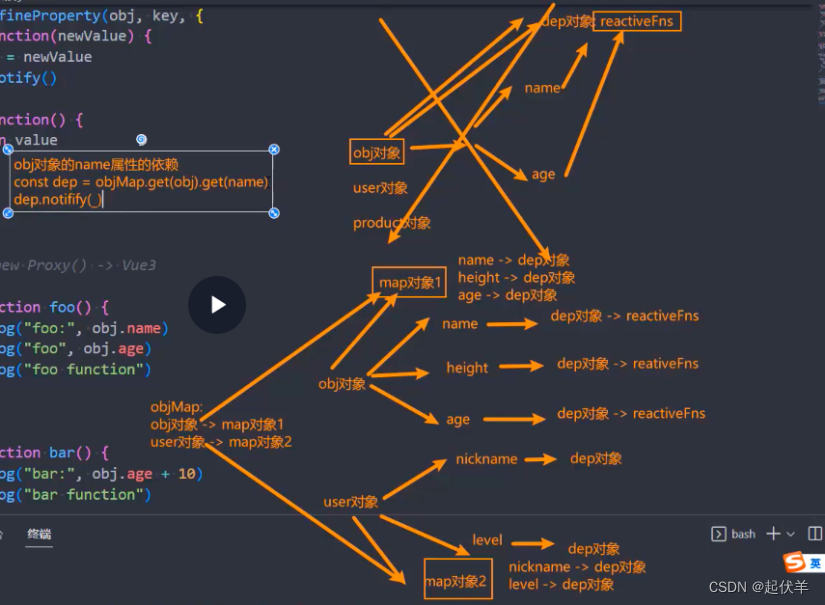Click the code line '= newValue'
Screen dimensions: 825x605
tap(49, 57)
